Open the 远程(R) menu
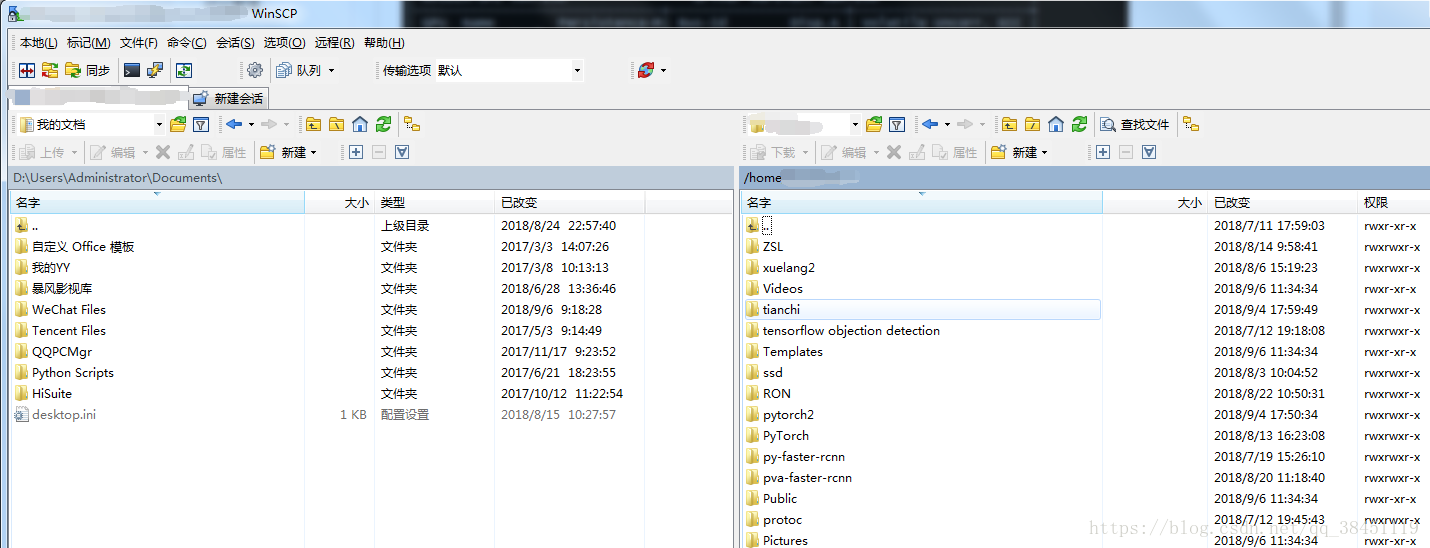Screen dimensions: 1430x548 click(x=334, y=42)
